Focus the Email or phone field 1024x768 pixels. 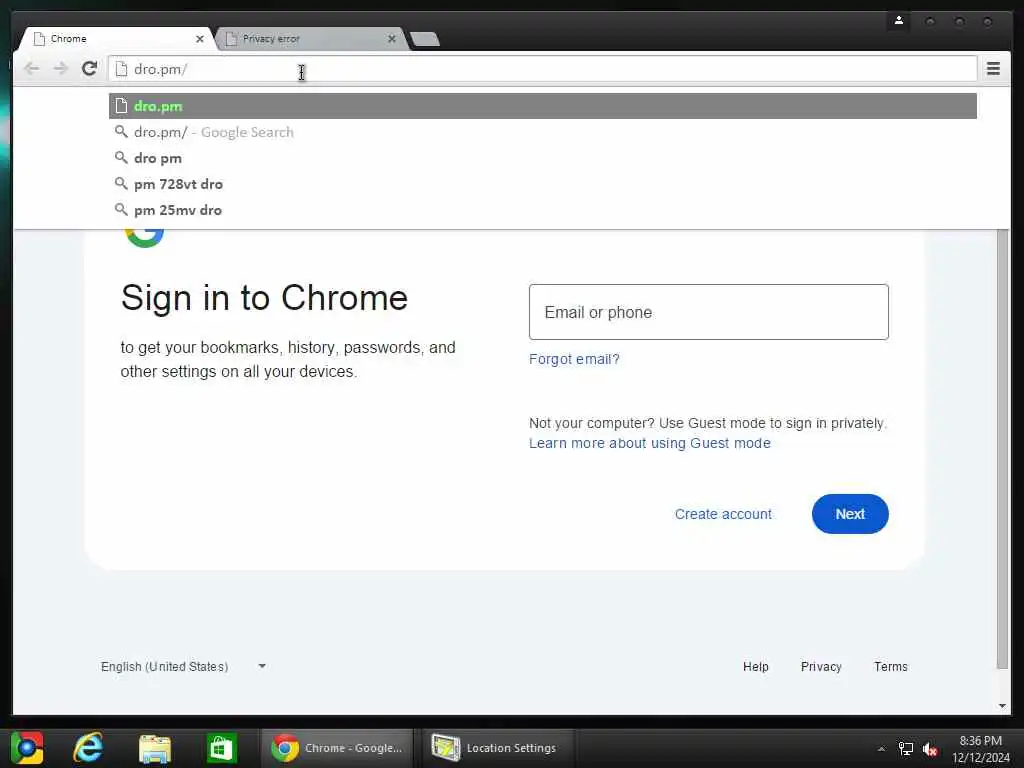[x=709, y=312]
